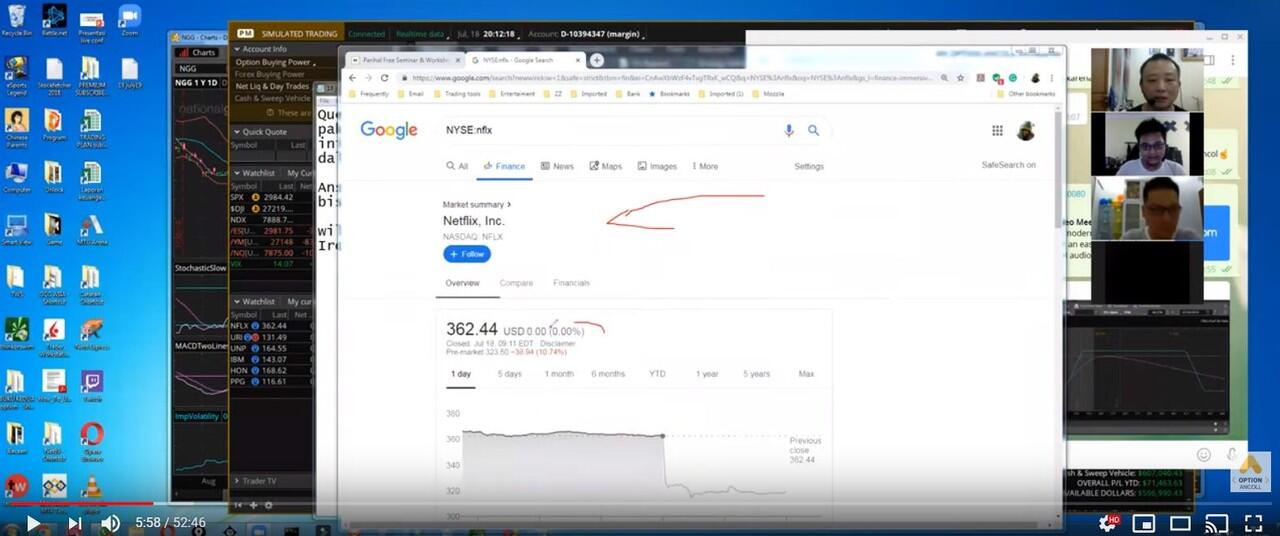The width and height of the screenshot is (1280, 536).
Task: Open the Google apps grid
Action: (x=997, y=130)
